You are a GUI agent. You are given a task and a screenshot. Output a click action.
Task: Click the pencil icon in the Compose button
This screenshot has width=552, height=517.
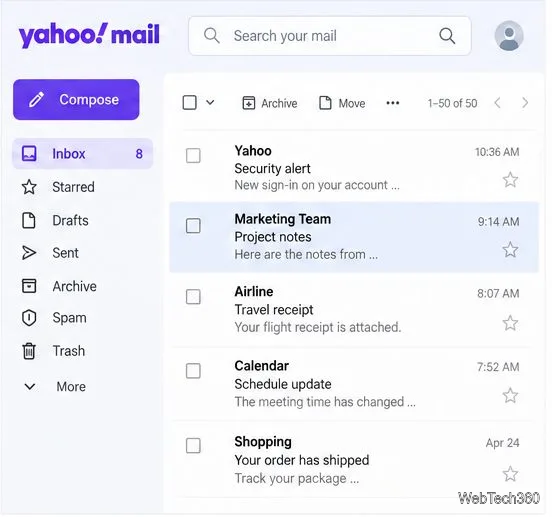pos(37,100)
